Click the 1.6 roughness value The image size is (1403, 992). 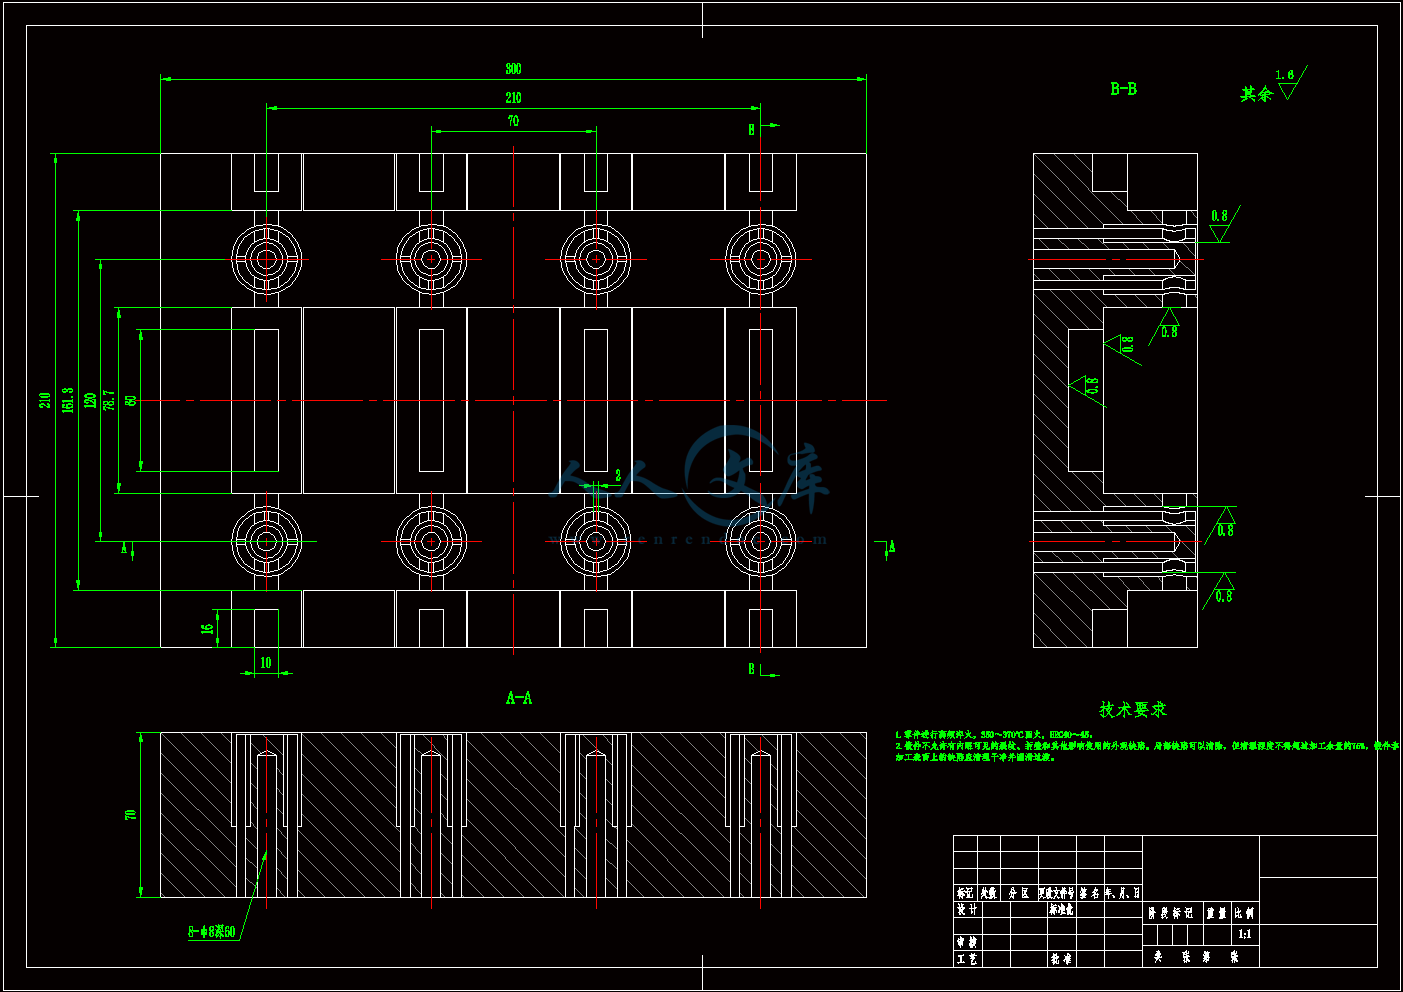(1285, 75)
